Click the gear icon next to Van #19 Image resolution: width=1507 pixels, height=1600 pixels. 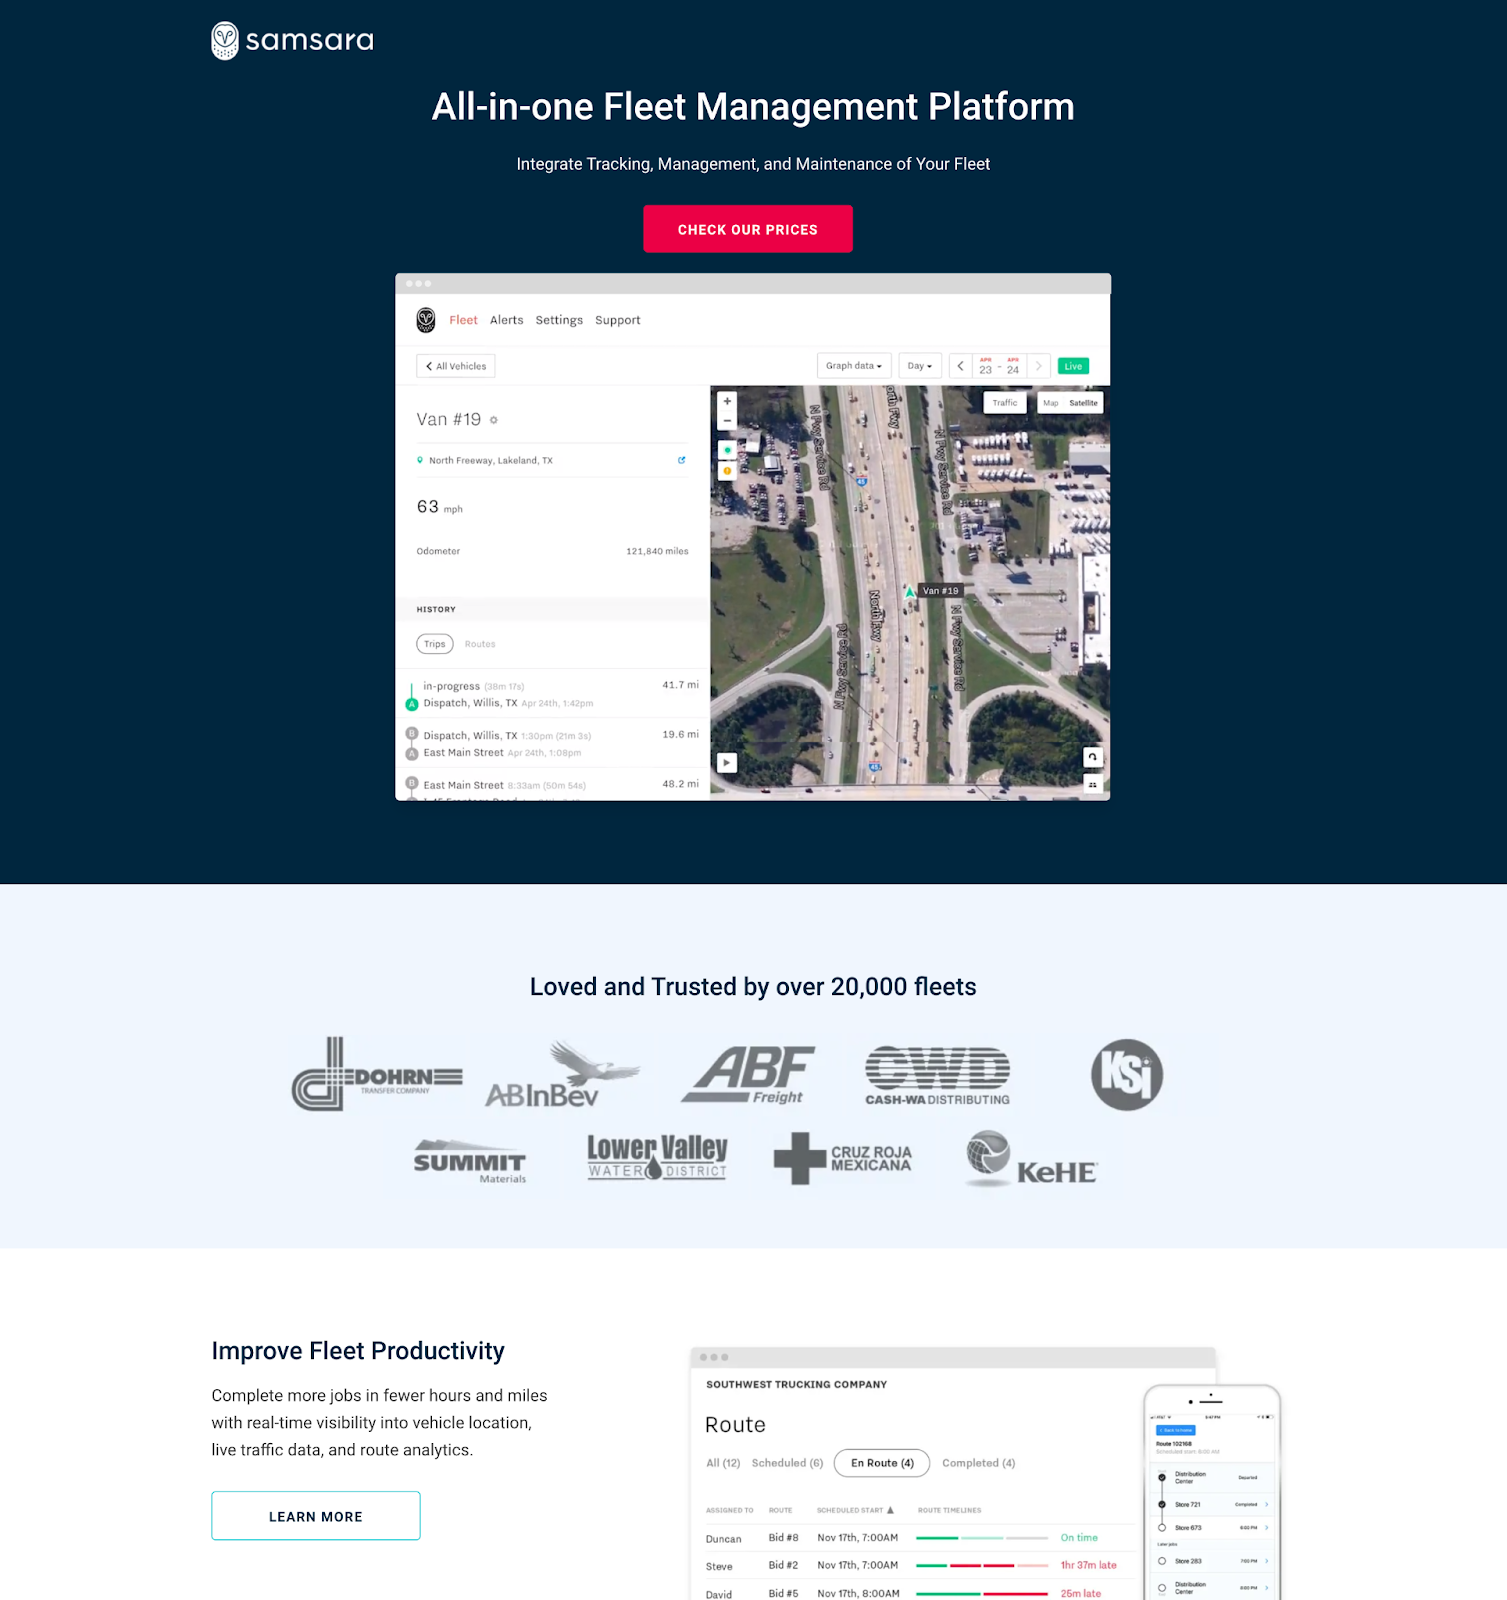coord(494,420)
